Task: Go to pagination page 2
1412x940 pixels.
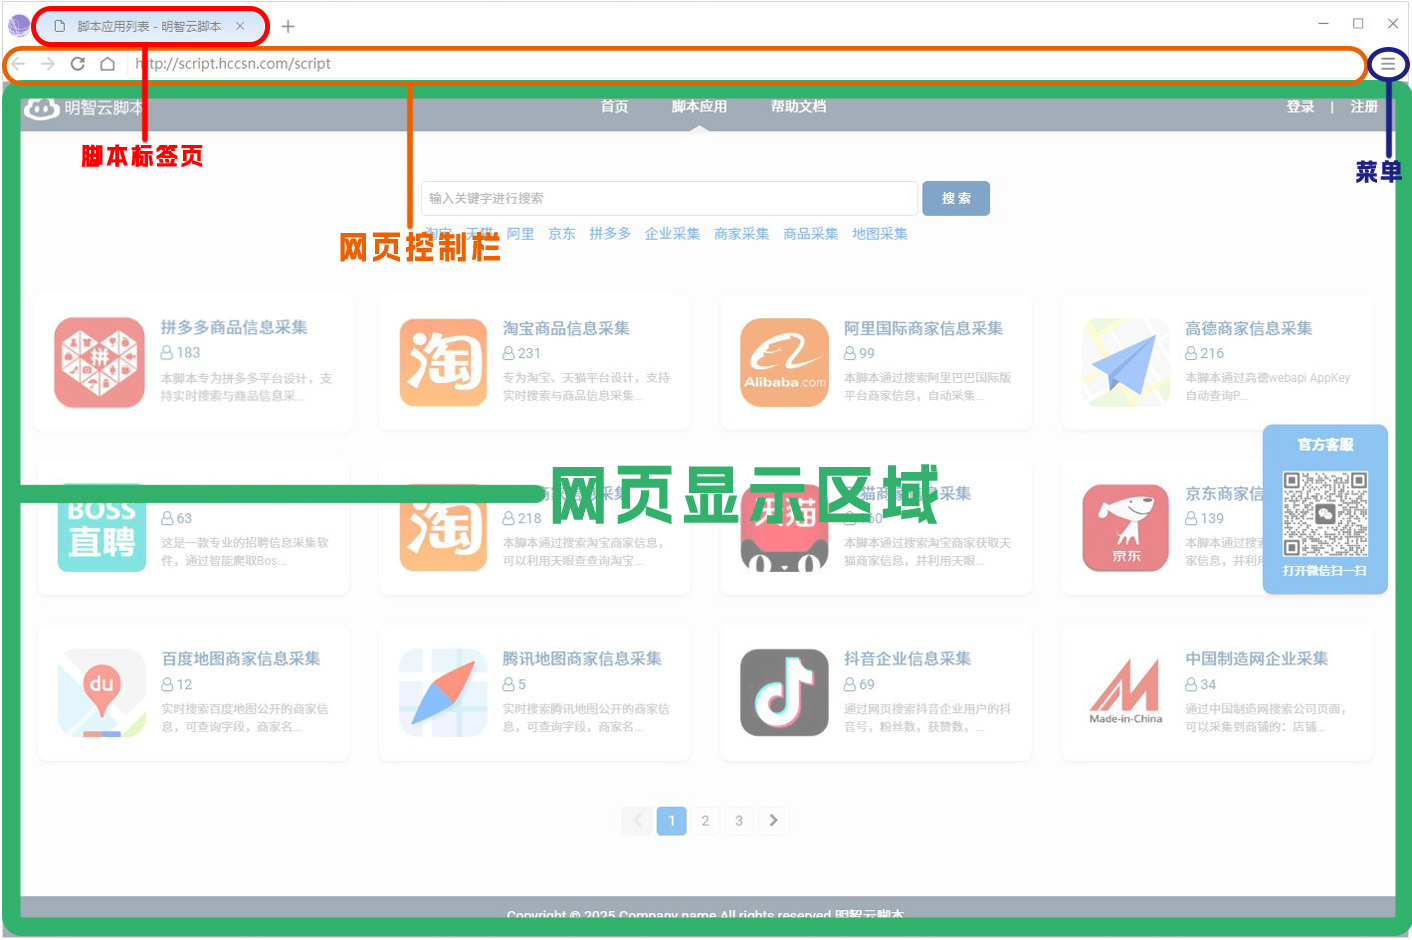Action: [705, 821]
